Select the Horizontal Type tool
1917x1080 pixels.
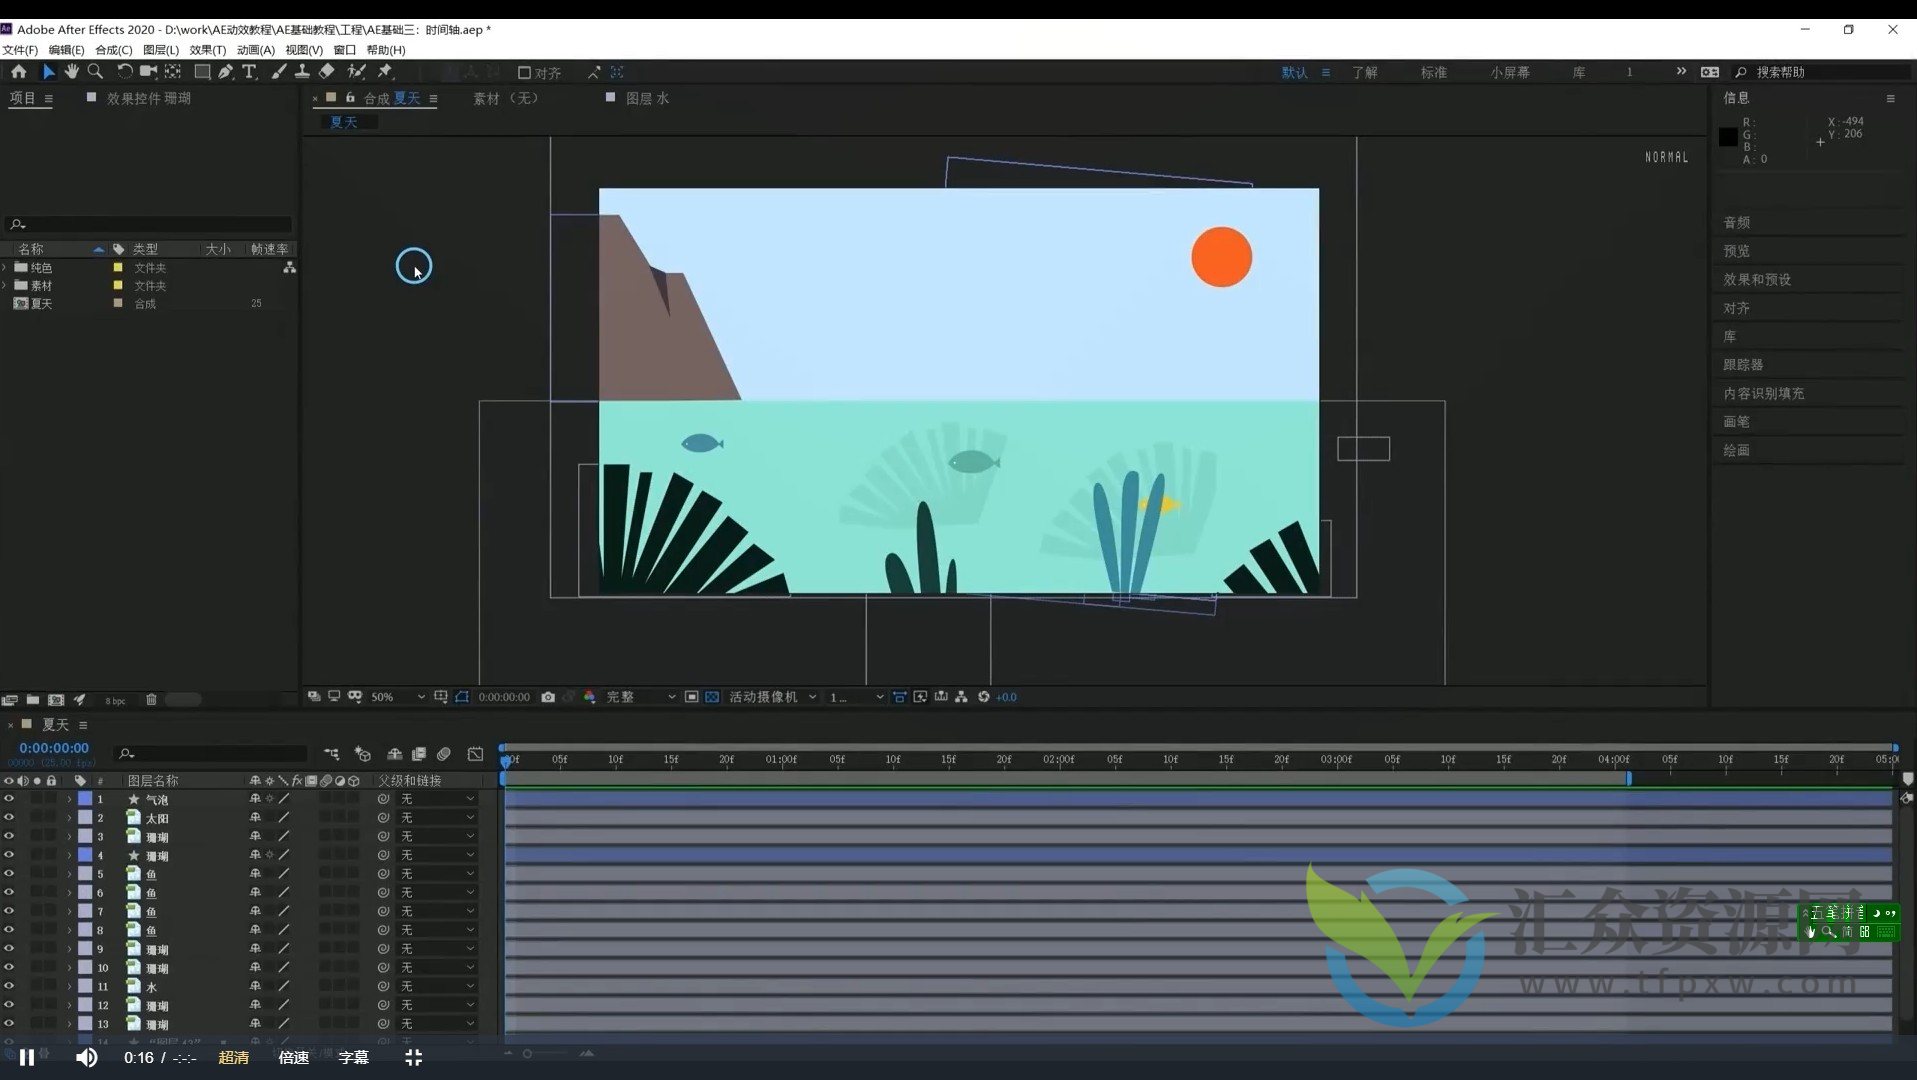point(250,72)
